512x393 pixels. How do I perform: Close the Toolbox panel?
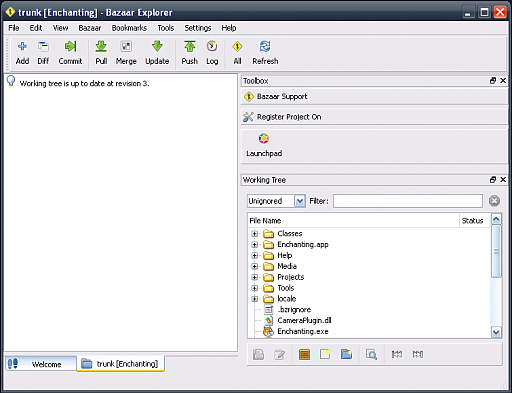[x=503, y=81]
